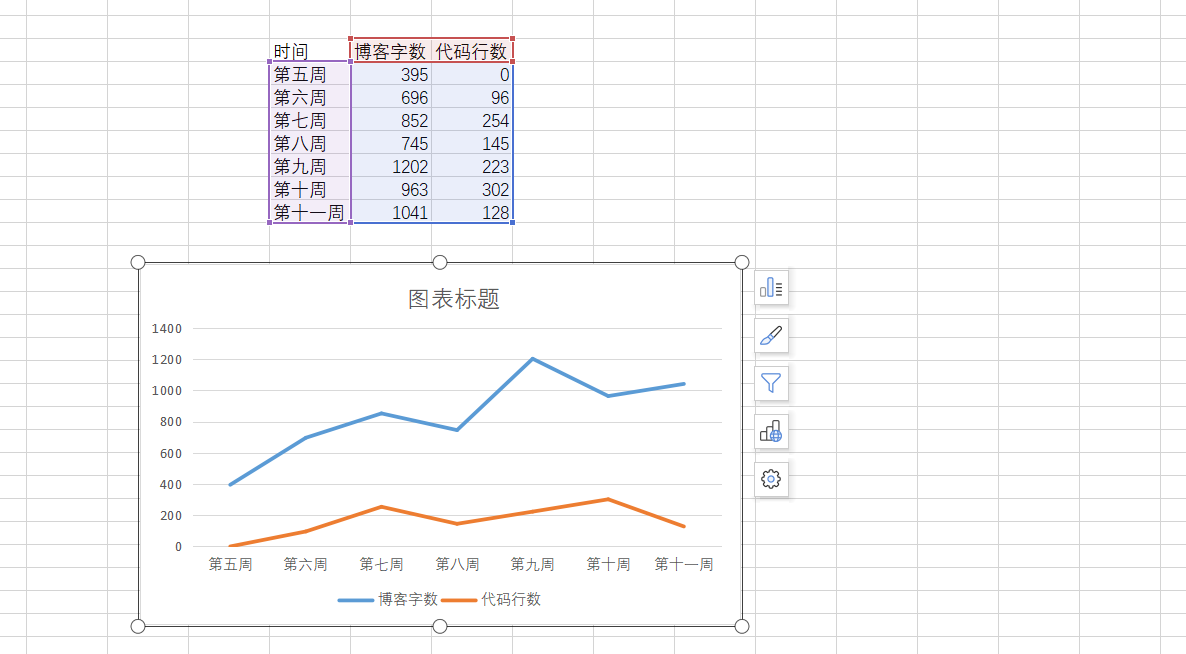Screen dimensions: 1186x654
Task: Select the cell with value 1041
Action: tap(390, 212)
